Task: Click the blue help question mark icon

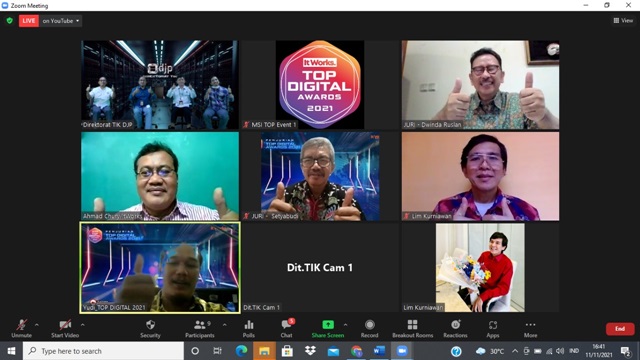Action: [456, 351]
